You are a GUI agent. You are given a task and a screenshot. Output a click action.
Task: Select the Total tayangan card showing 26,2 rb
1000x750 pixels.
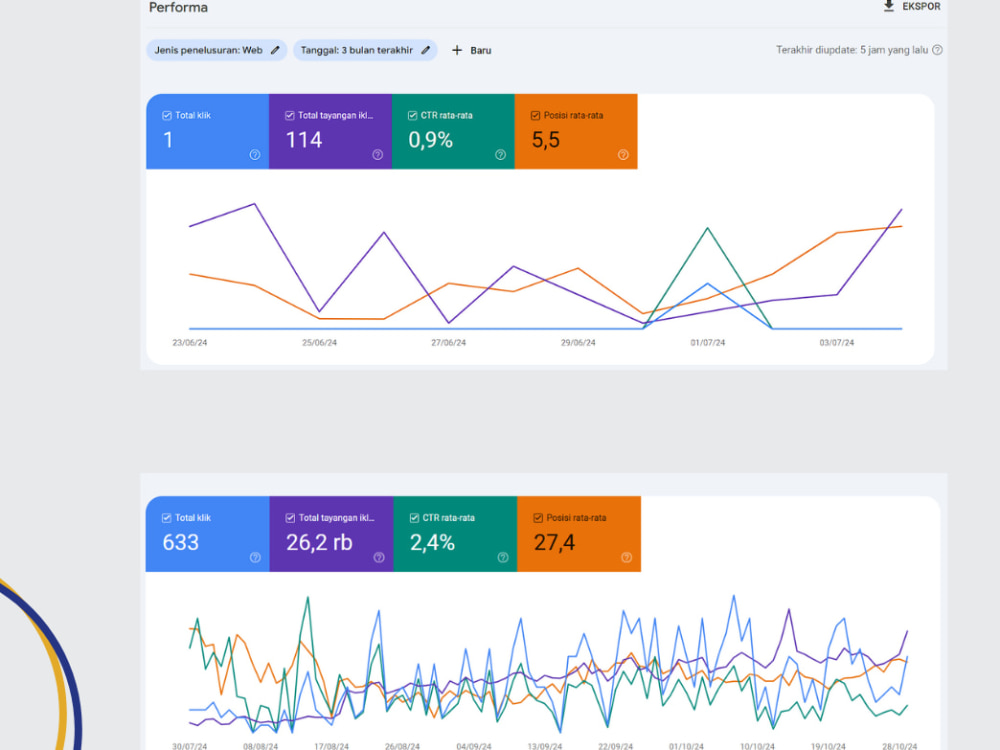tap(332, 534)
